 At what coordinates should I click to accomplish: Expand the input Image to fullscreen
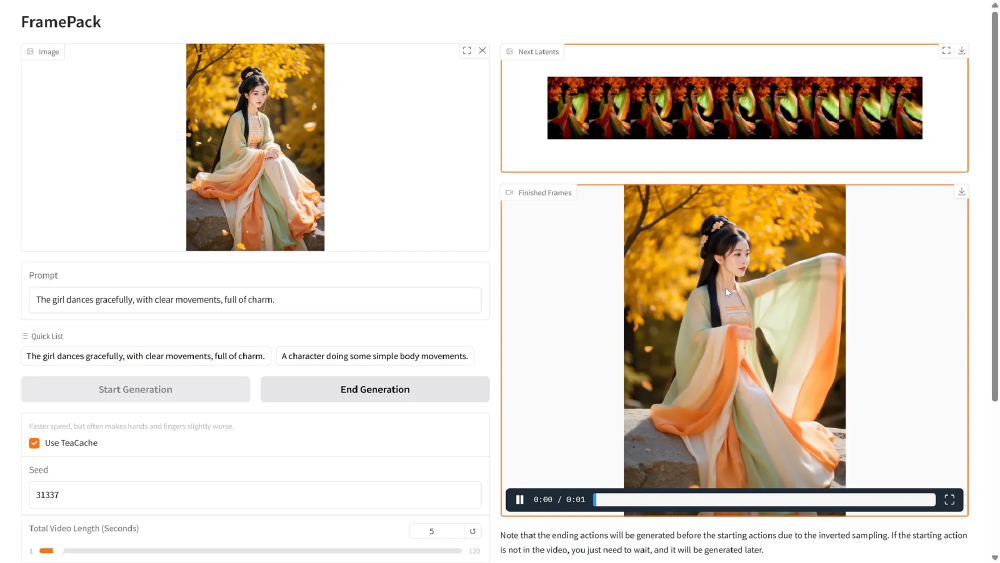point(467,51)
